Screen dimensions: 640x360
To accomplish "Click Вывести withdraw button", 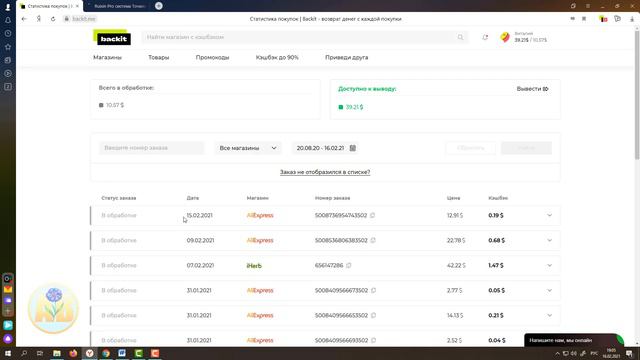I will pos(532,89).
